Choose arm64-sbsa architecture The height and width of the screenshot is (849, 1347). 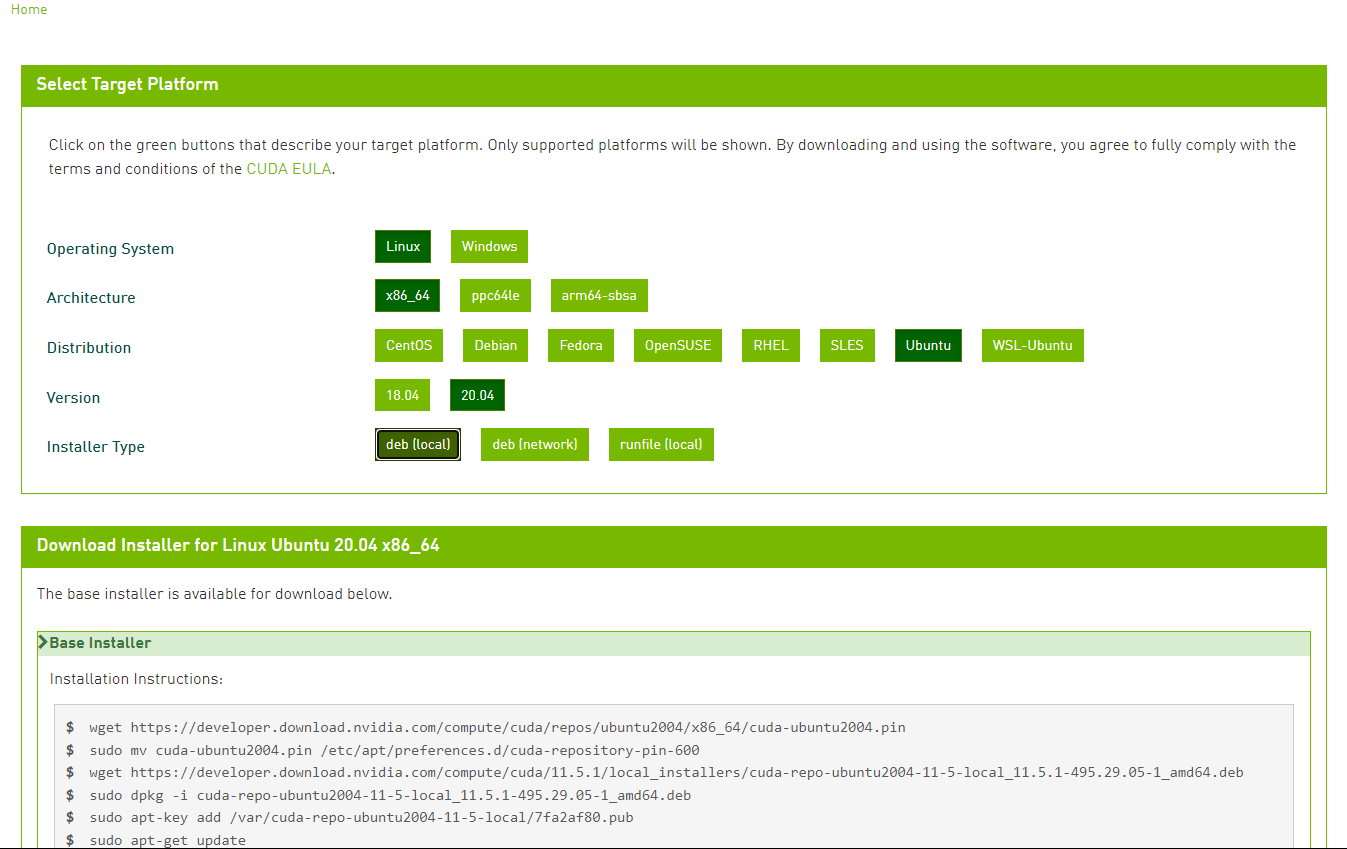(x=599, y=296)
